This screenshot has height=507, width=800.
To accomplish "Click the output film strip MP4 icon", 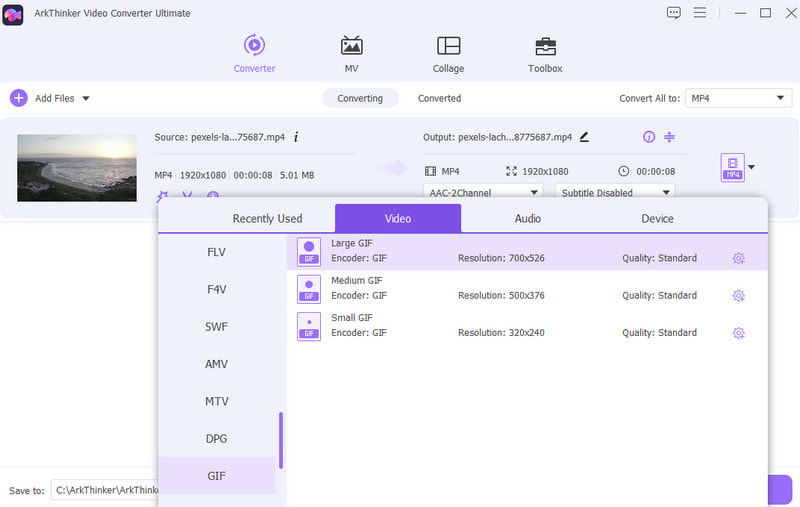I will 431,171.
